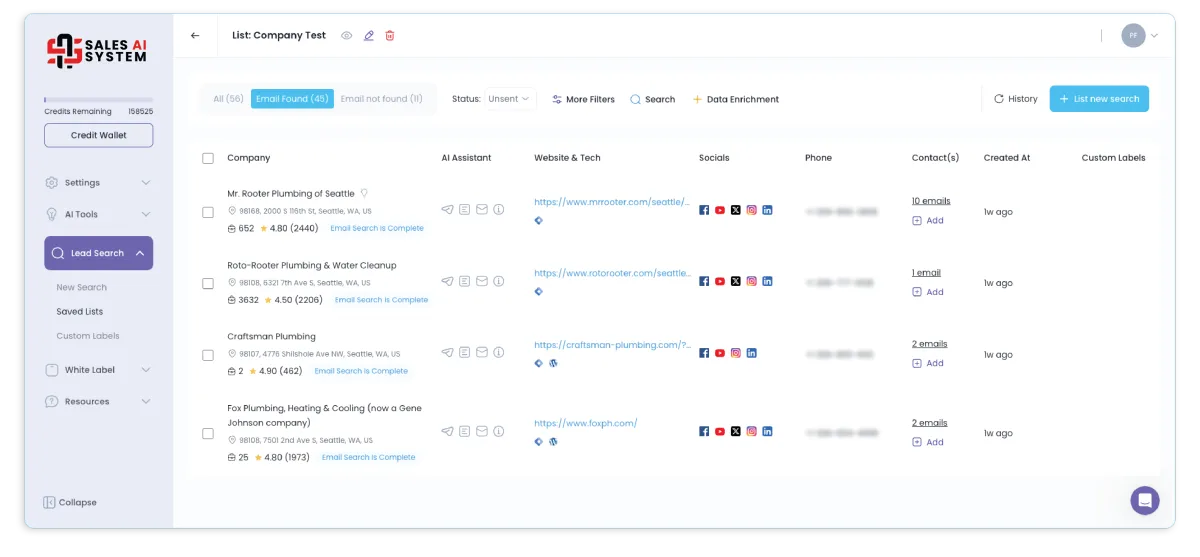
Task: Click send icon for Roto-Rooter row
Action: click(447, 281)
